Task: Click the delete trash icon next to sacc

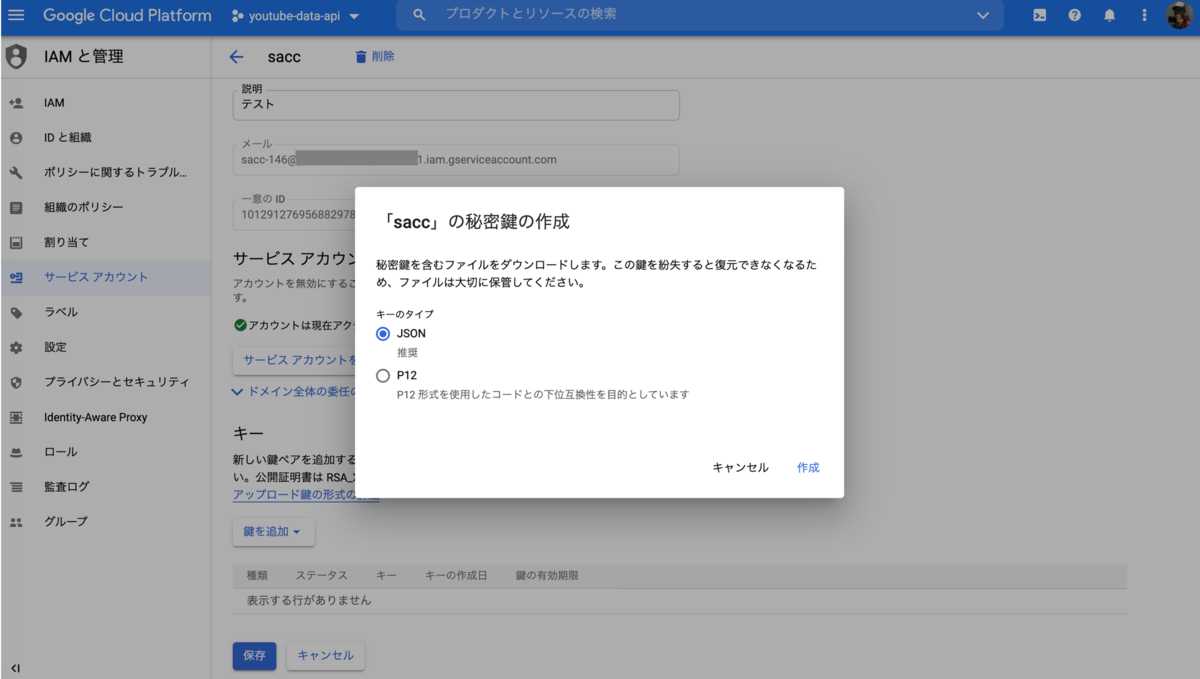Action: point(362,57)
